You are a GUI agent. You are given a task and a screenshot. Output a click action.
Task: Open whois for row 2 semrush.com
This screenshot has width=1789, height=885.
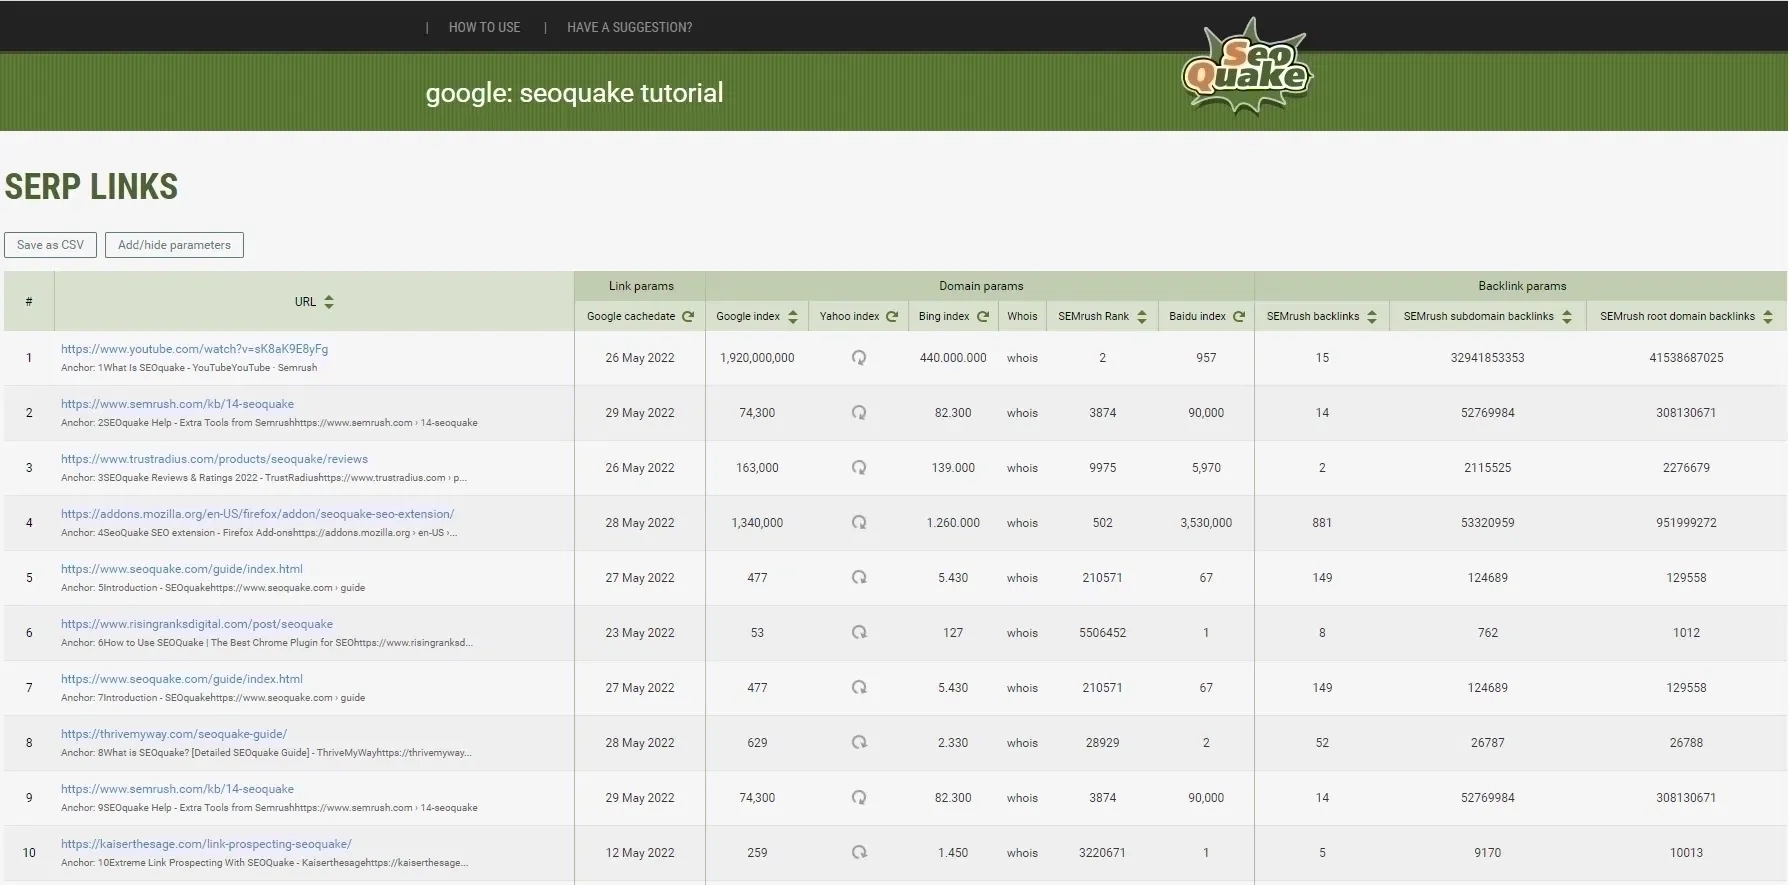pyautogui.click(x=1022, y=413)
